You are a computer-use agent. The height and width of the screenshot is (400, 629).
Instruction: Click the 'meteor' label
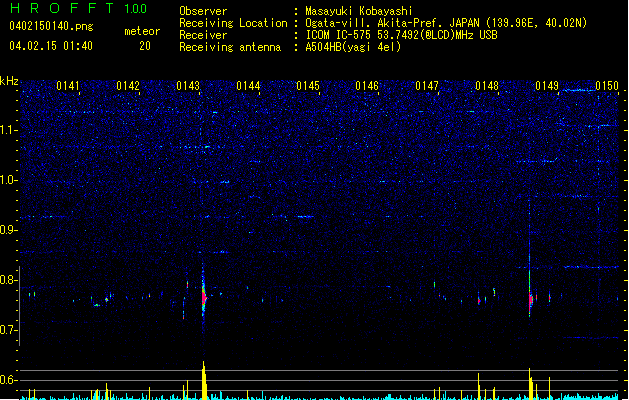(142, 31)
